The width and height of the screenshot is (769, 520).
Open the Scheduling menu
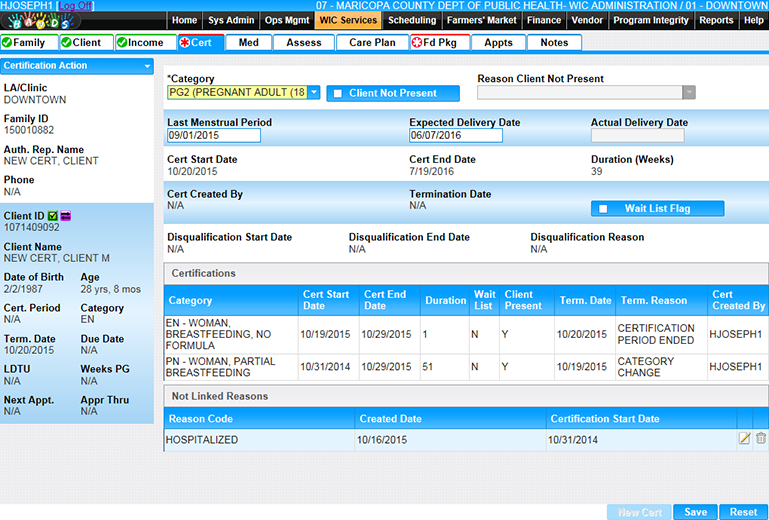[412, 20]
